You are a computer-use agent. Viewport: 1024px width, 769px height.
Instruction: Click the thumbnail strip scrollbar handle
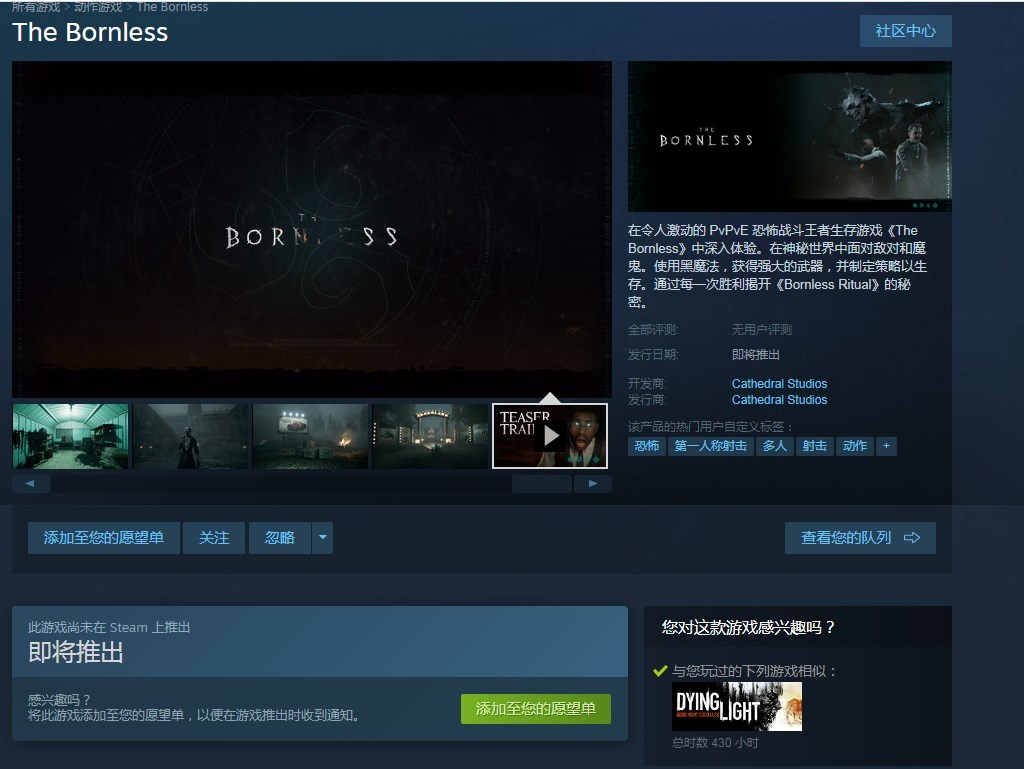click(x=542, y=484)
